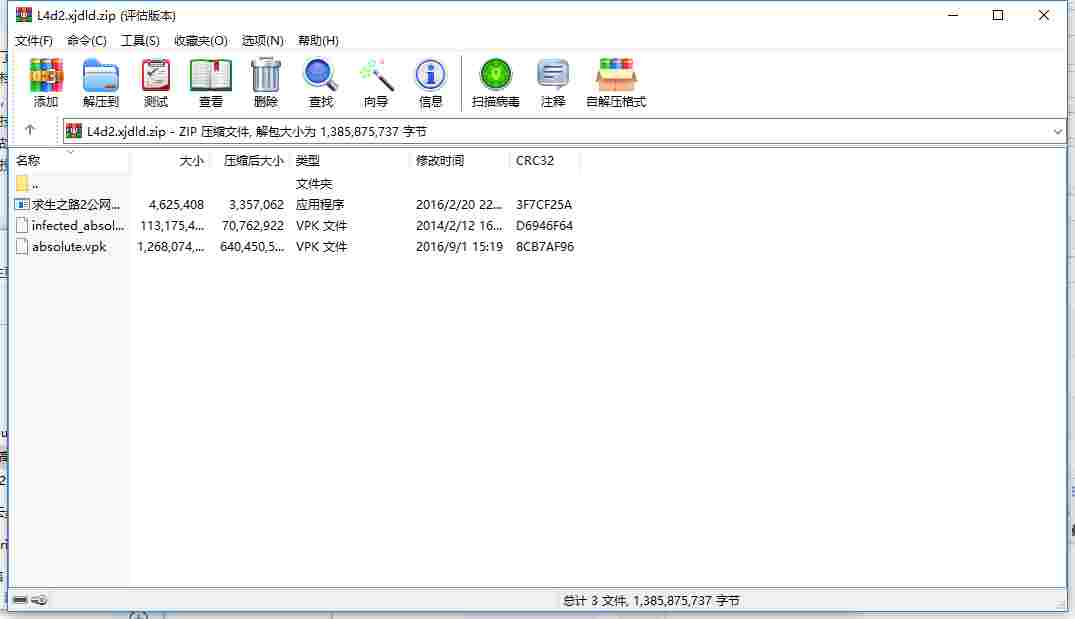Click the parent folder icon
Viewport: 1075px width, 619px height.
(x=22, y=183)
